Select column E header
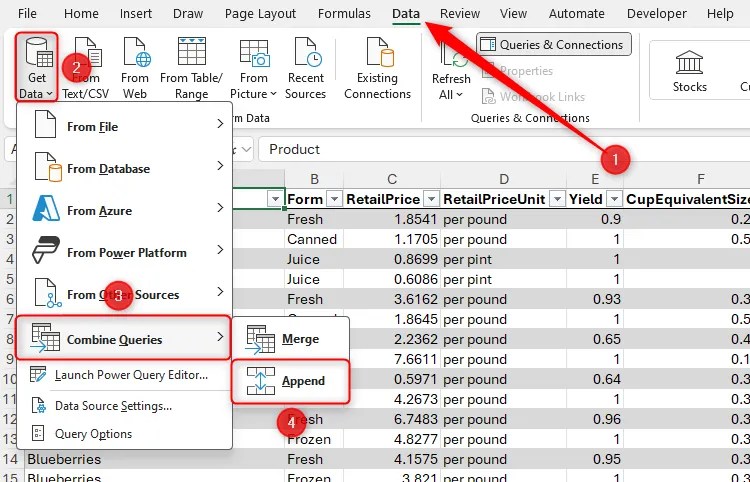Image resolution: width=750 pixels, height=482 pixels. tap(595, 179)
